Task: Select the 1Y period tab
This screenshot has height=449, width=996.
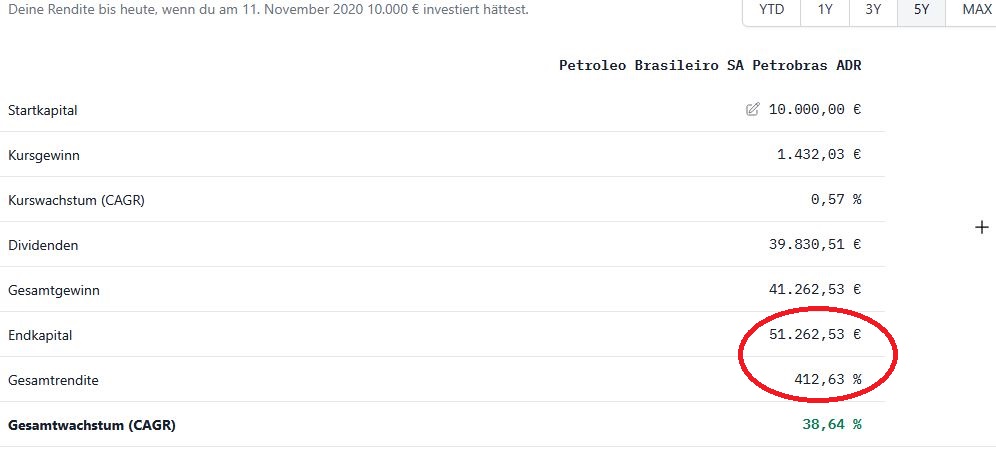Action: click(x=825, y=10)
